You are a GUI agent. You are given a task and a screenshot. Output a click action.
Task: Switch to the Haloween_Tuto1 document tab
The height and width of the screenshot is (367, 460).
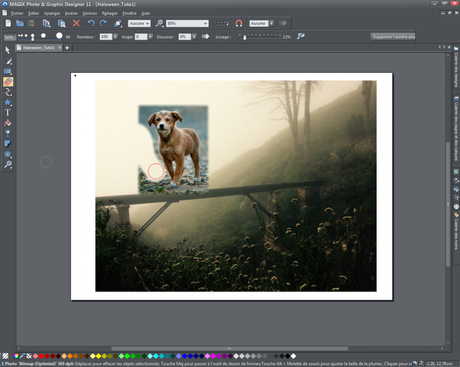[x=38, y=48]
